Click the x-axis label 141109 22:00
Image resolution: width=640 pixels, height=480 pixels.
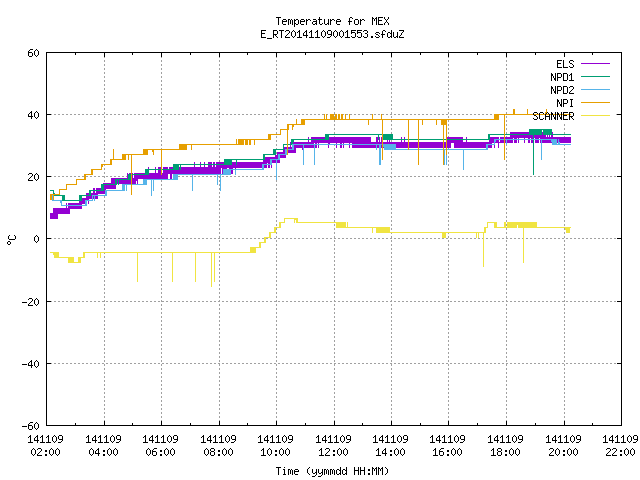click(620, 446)
